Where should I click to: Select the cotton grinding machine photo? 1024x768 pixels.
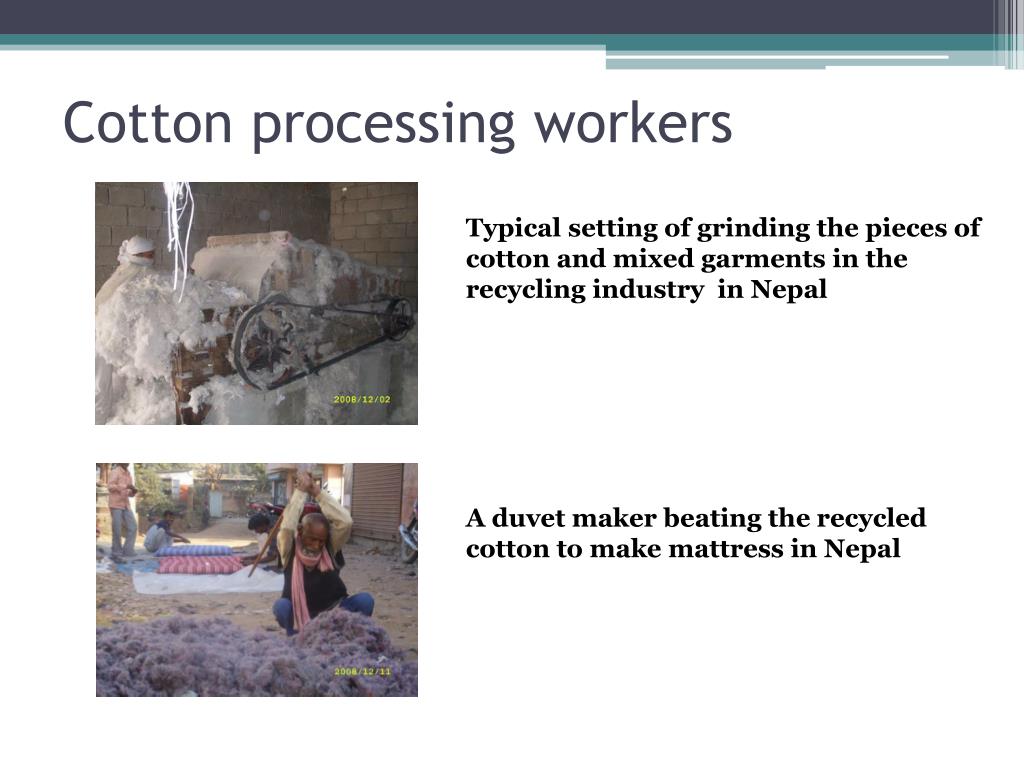point(257,303)
